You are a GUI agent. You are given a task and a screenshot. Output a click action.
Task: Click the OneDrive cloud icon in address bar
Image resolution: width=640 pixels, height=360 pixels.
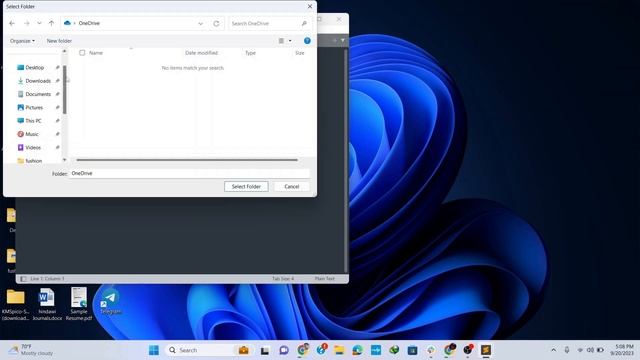click(x=67, y=23)
